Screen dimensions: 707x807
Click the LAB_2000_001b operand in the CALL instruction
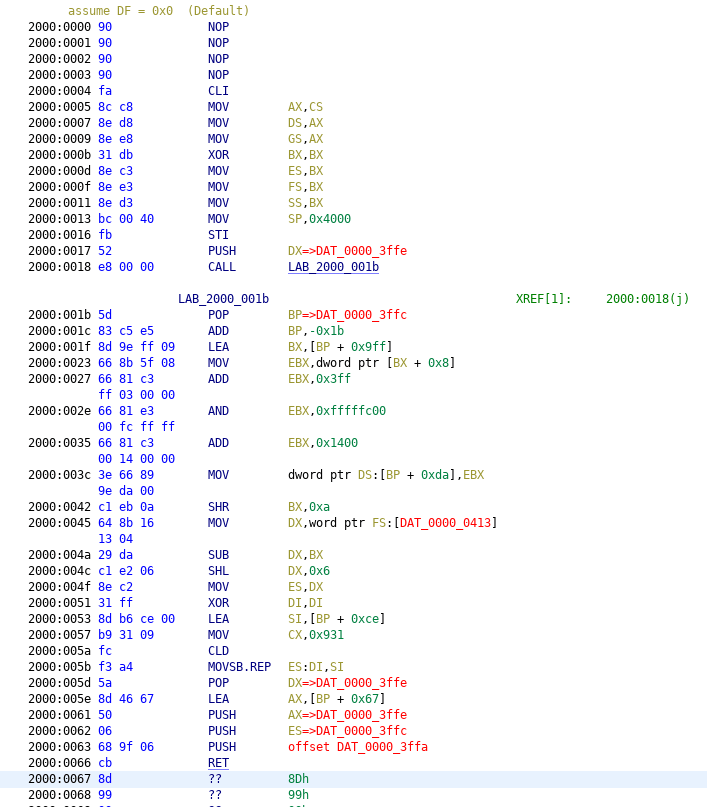pos(333,267)
